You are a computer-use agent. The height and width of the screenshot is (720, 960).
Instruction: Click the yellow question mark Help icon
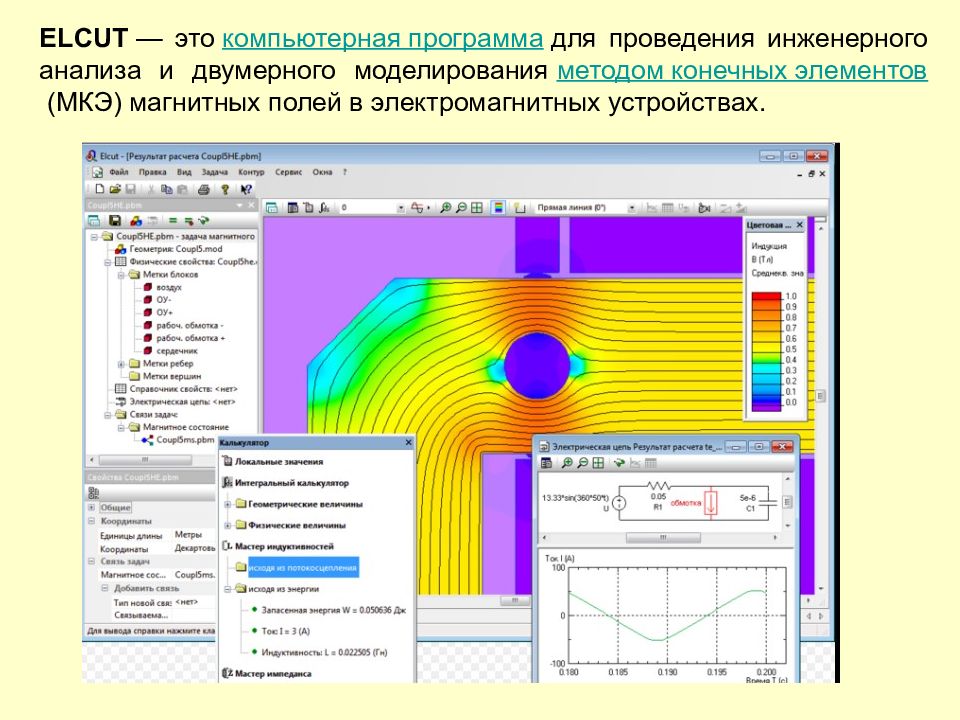(225, 189)
